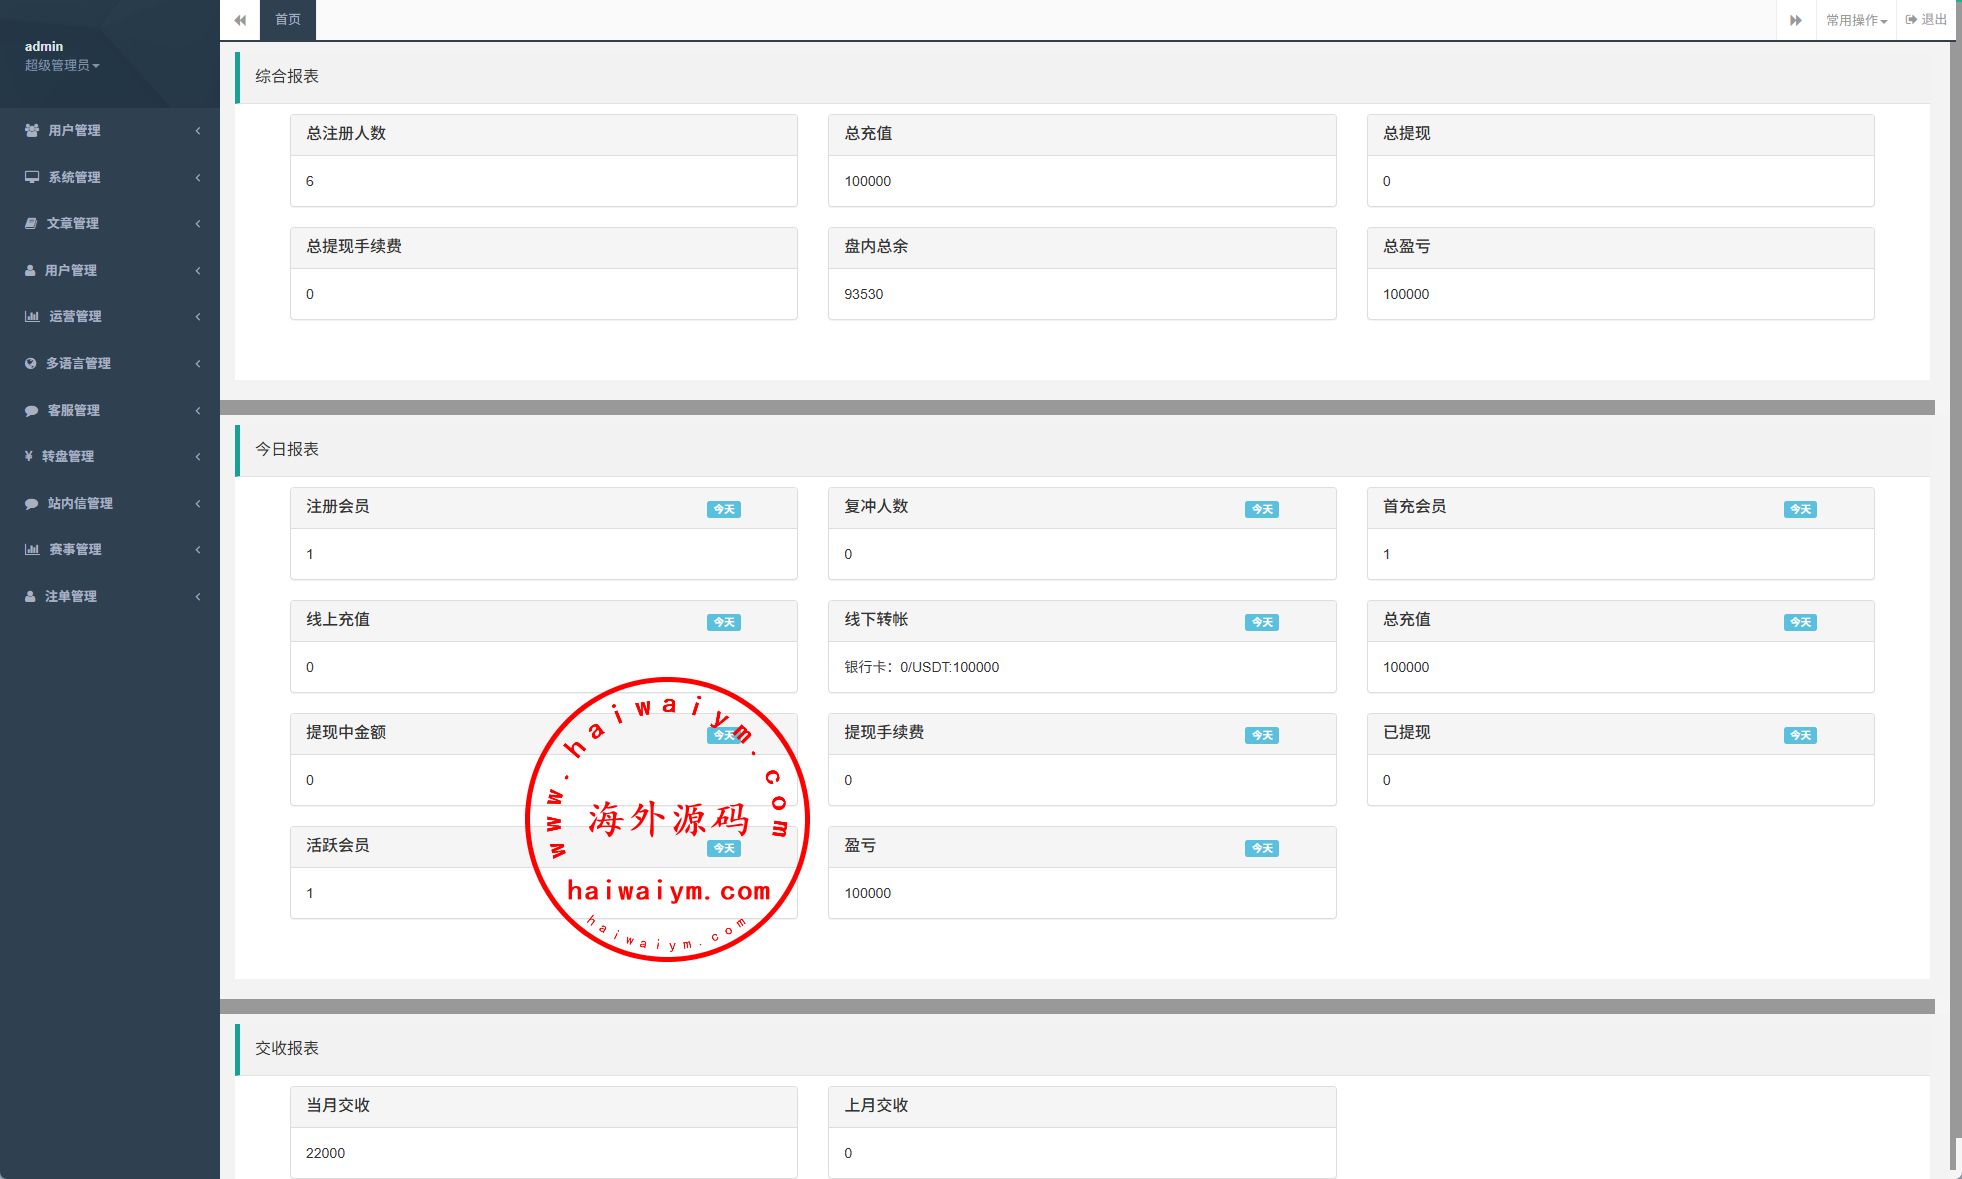Screen dimensions: 1962x1179
Task: Click the 退出 logout link
Action: (1927, 20)
